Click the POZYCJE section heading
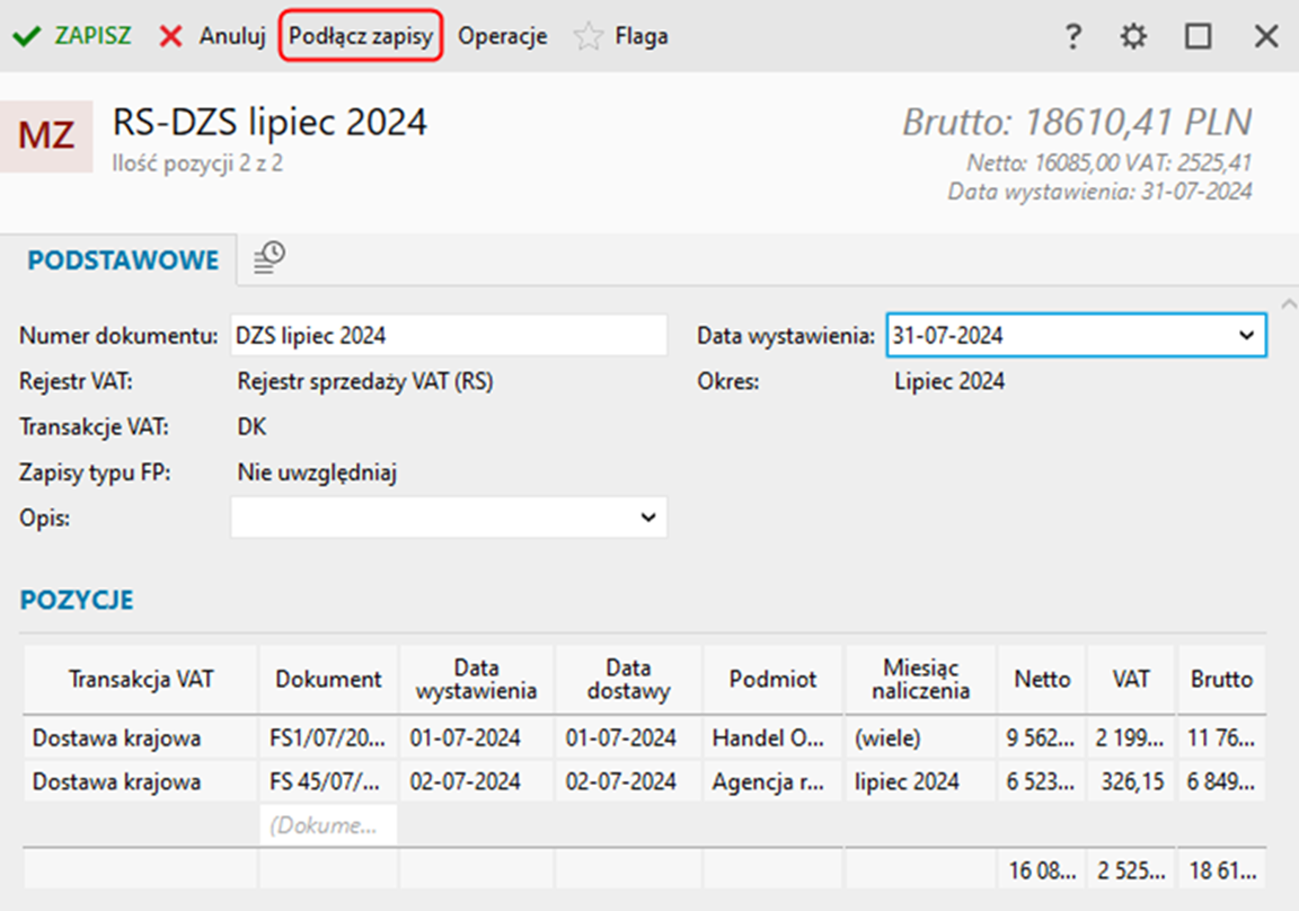1299x911 pixels. (x=77, y=600)
